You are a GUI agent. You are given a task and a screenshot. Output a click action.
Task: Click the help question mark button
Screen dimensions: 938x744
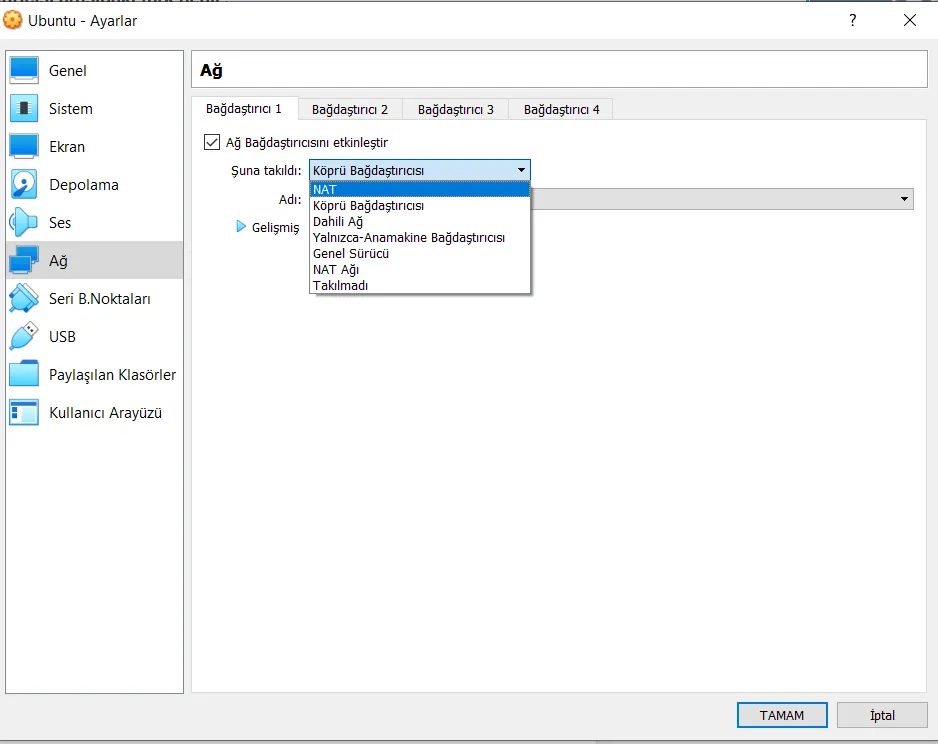pyautogui.click(x=852, y=20)
